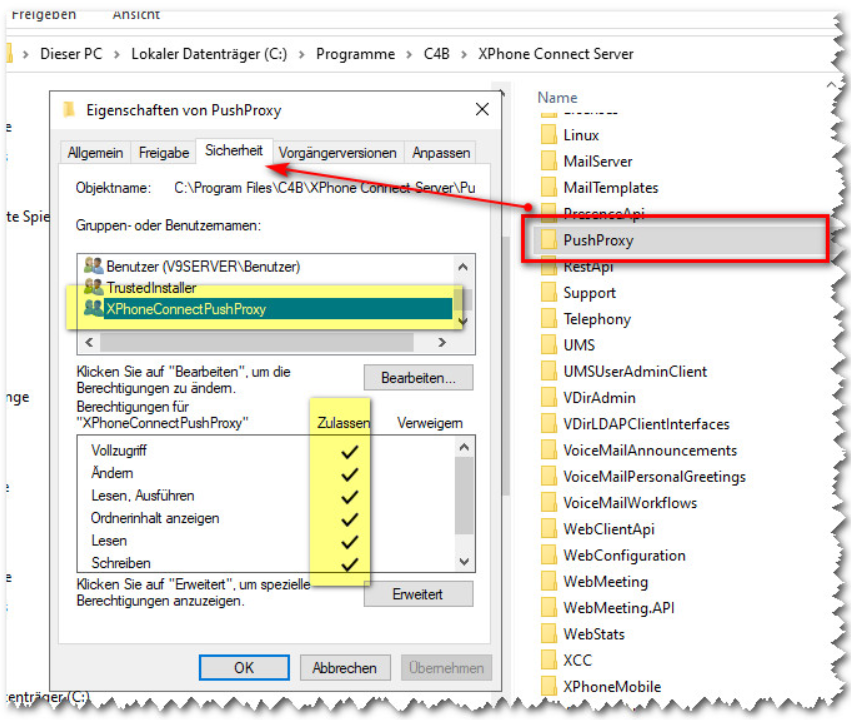Click the PushProxy folder icon

pyautogui.click(x=549, y=239)
